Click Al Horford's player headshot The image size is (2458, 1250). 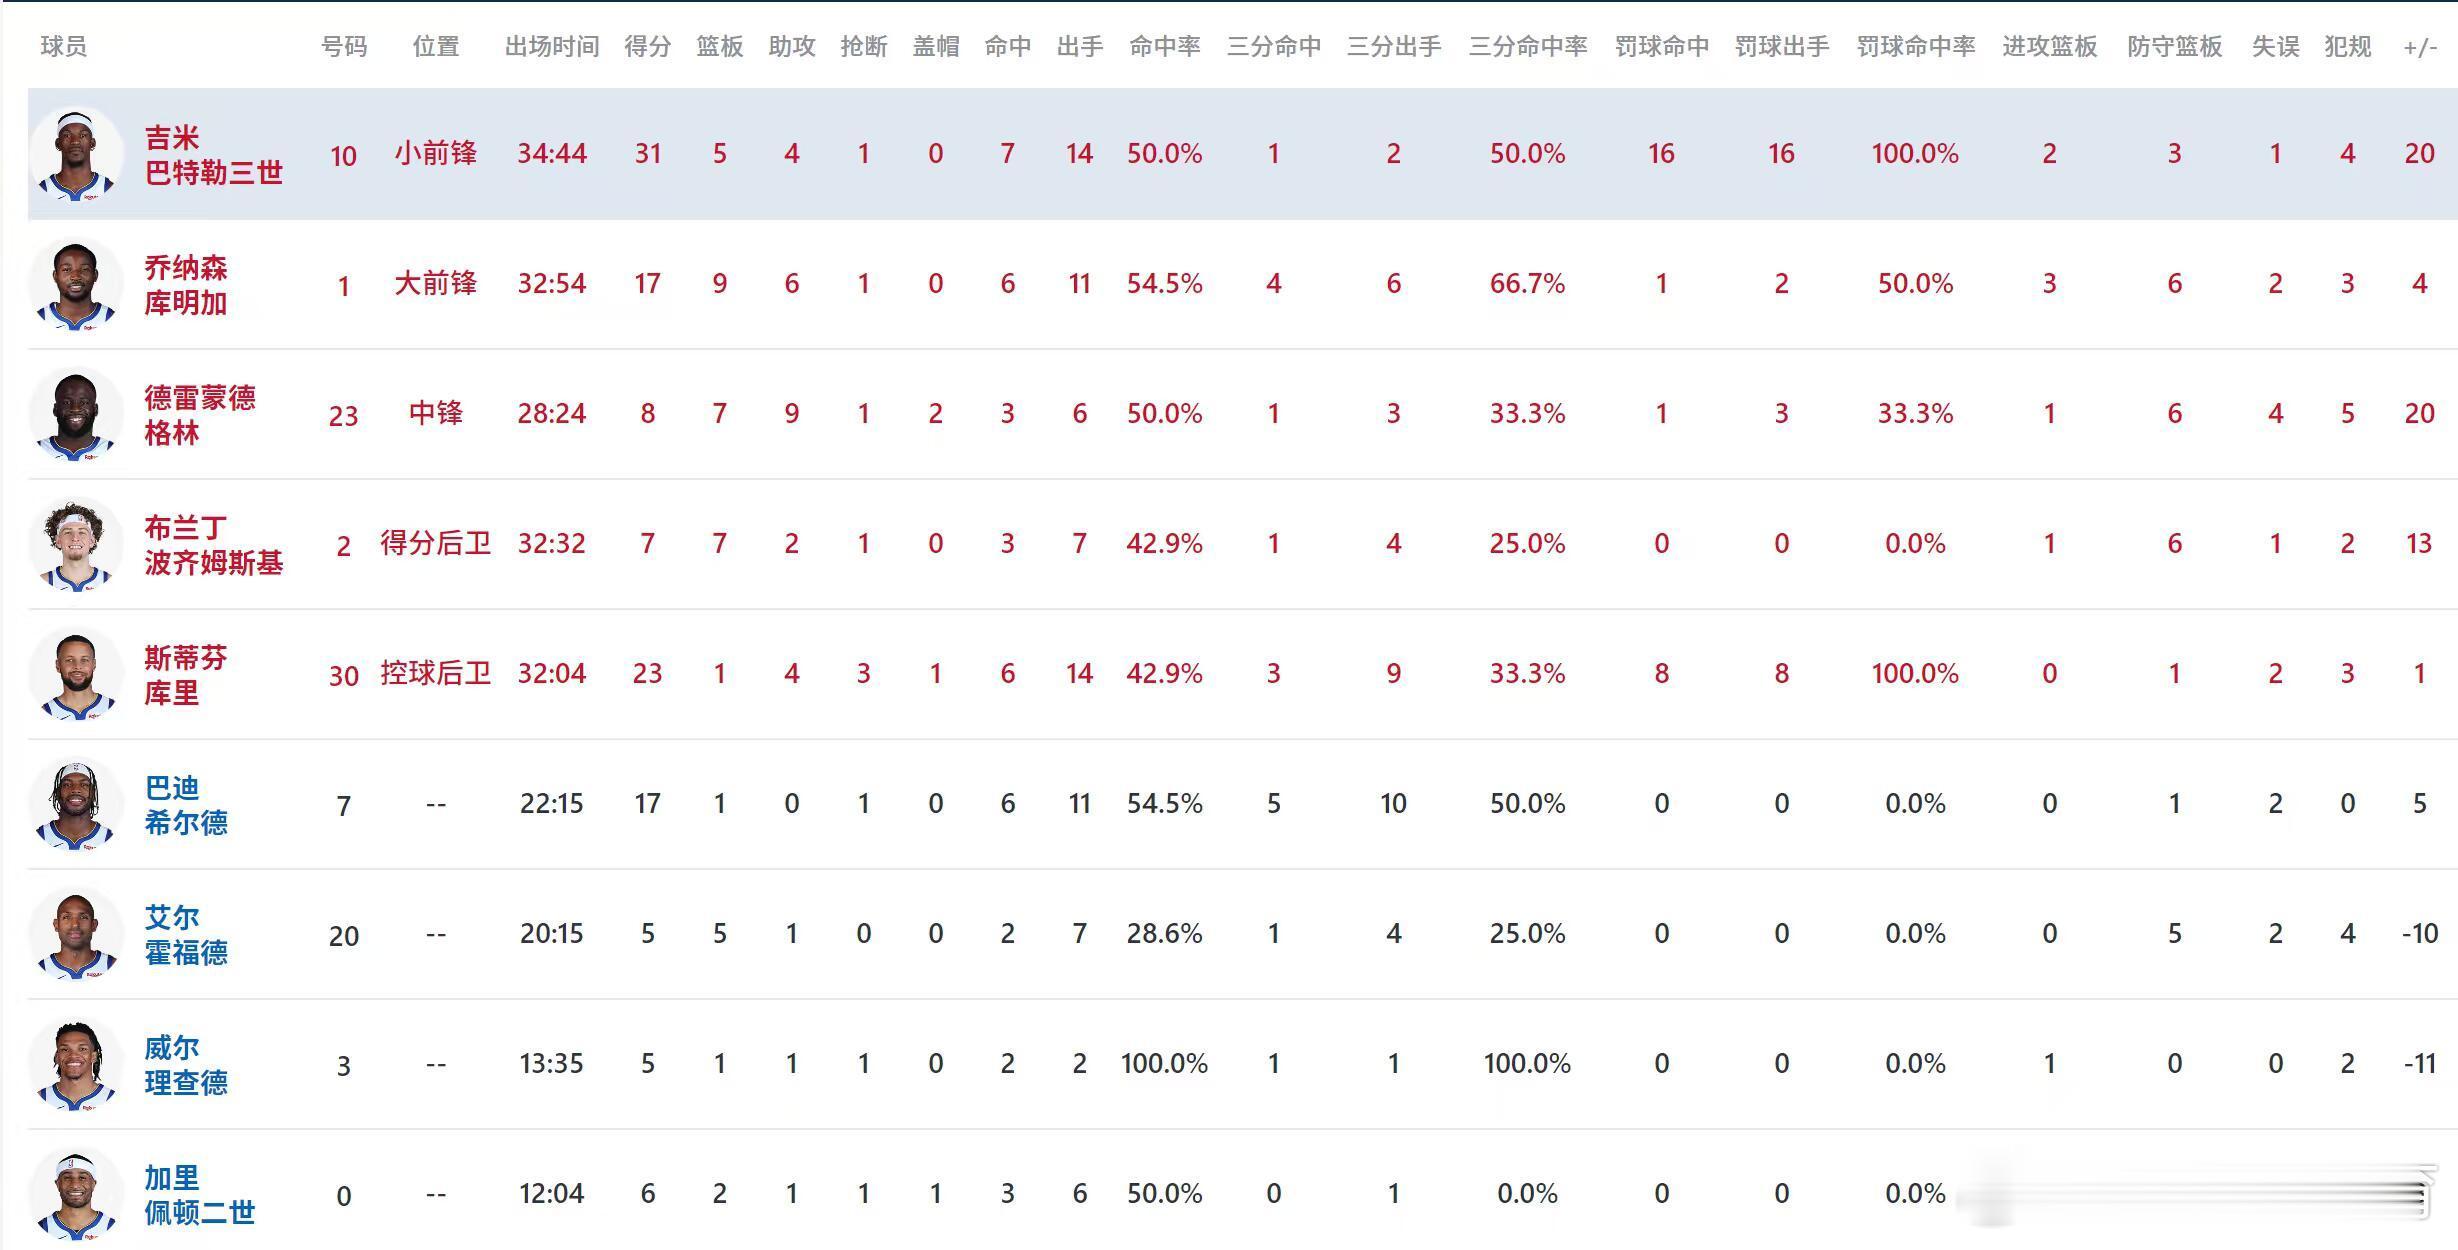click(x=76, y=935)
